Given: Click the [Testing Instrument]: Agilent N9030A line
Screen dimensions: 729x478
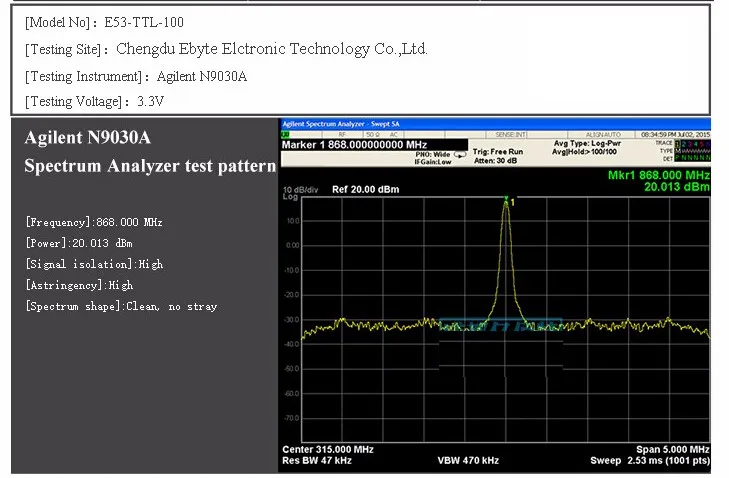Looking at the screenshot, I should point(136,76).
